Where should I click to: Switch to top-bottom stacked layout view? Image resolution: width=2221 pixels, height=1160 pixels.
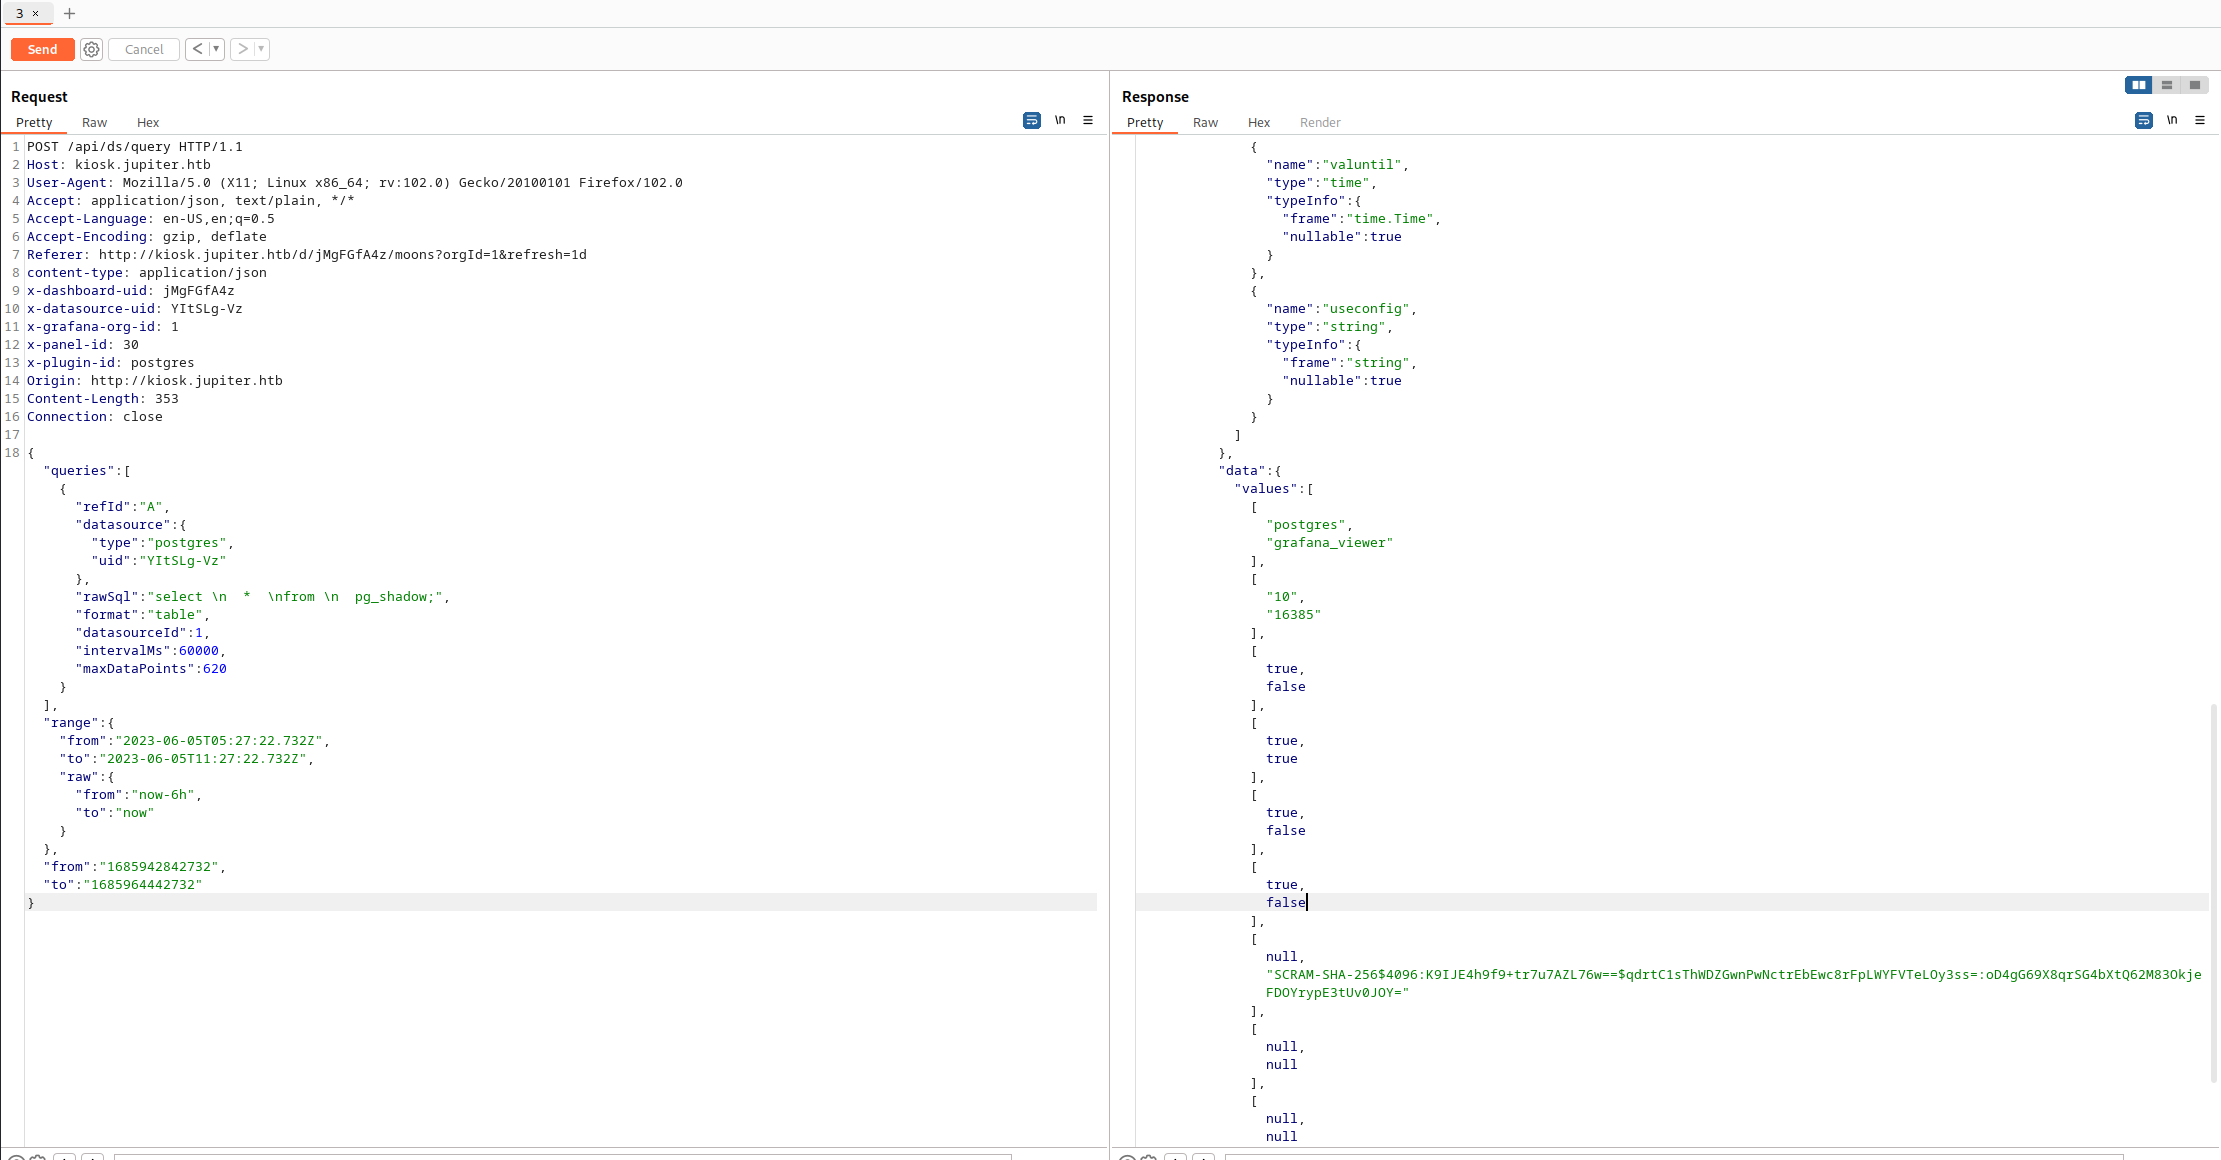tap(2167, 85)
